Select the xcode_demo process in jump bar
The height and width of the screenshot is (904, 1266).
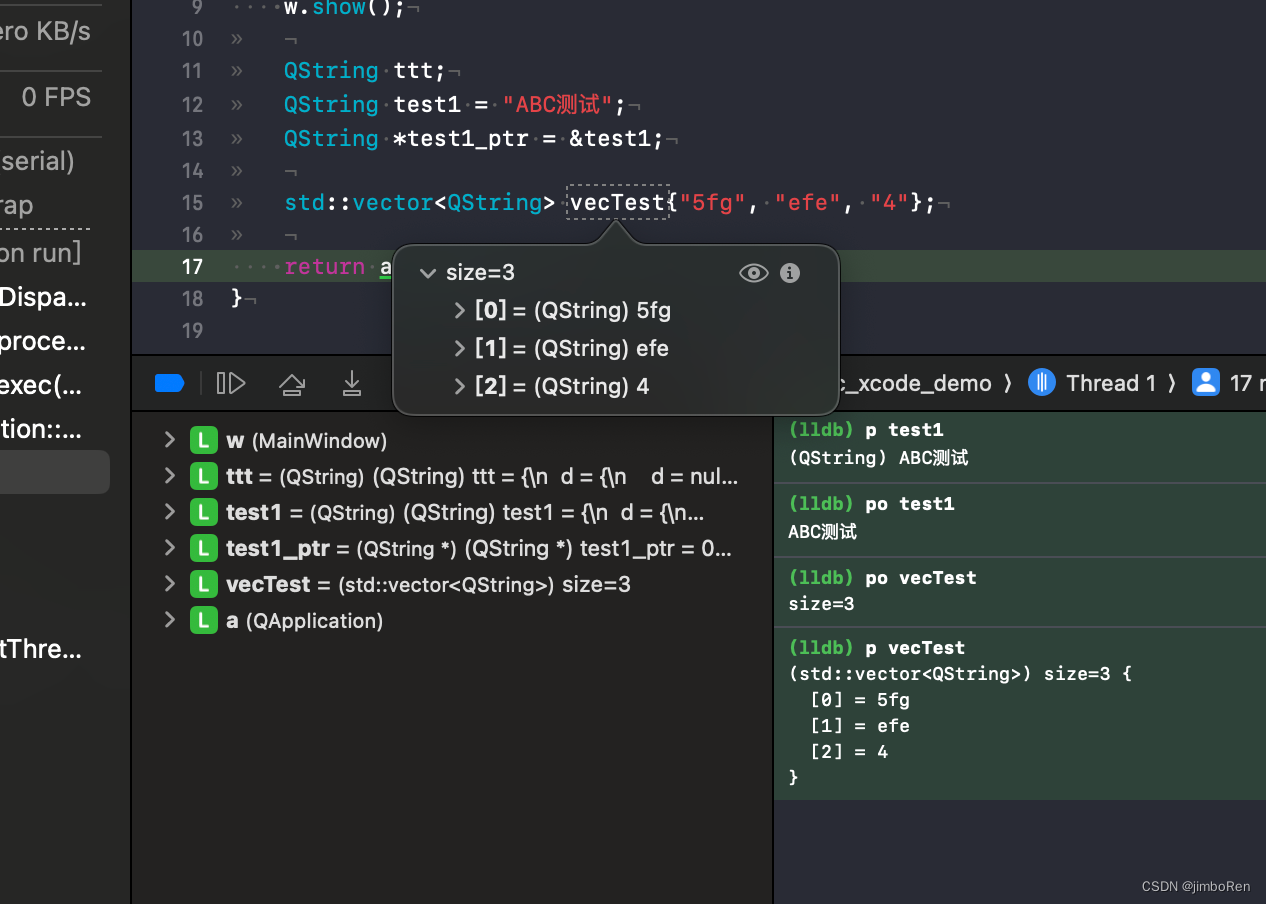(x=915, y=383)
